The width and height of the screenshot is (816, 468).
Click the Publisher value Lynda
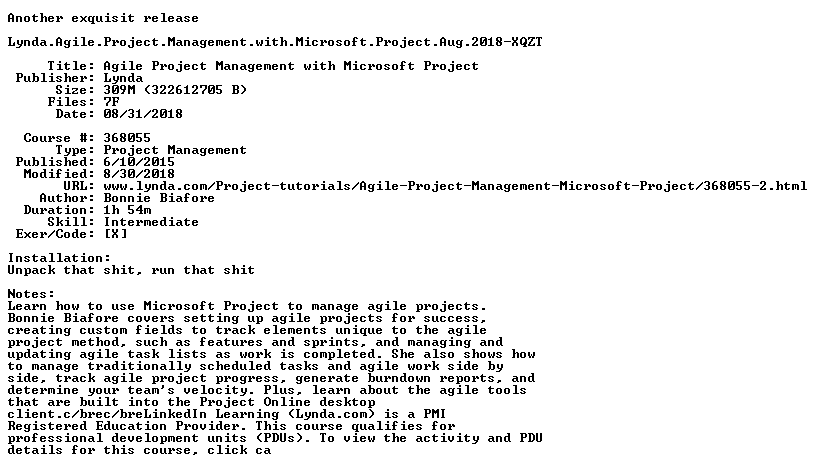tap(123, 78)
